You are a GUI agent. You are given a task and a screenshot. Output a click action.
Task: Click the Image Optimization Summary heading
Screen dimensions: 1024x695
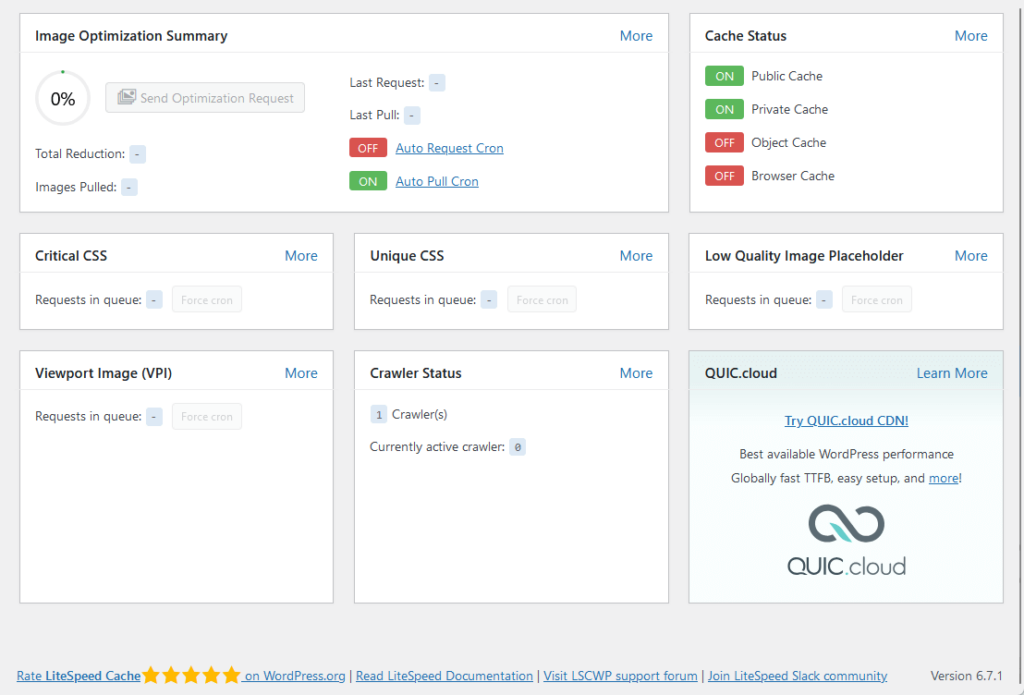131,36
